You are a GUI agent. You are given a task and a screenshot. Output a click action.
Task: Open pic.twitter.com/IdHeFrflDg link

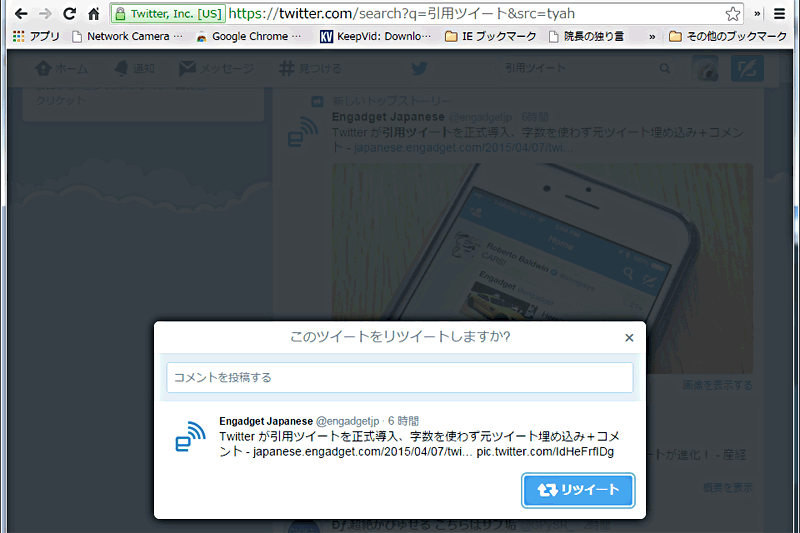tap(545, 452)
